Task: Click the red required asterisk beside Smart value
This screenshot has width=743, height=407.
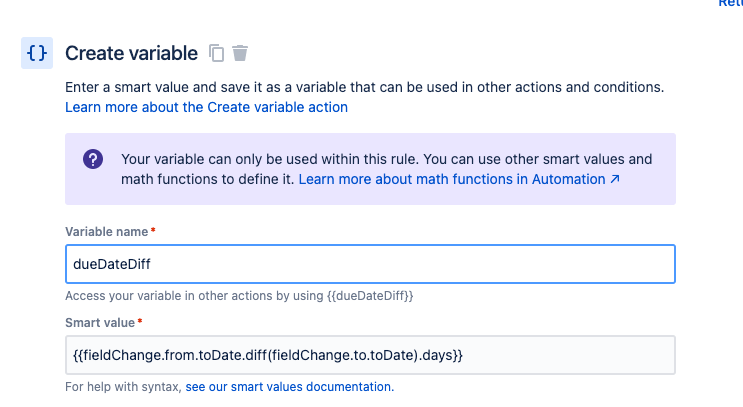Action: point(140,321)
